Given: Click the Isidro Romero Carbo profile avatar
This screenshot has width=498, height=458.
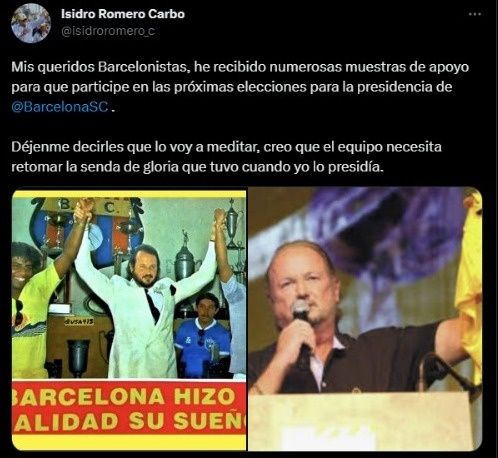Looking at the screenshot, I should click(31, 23).
